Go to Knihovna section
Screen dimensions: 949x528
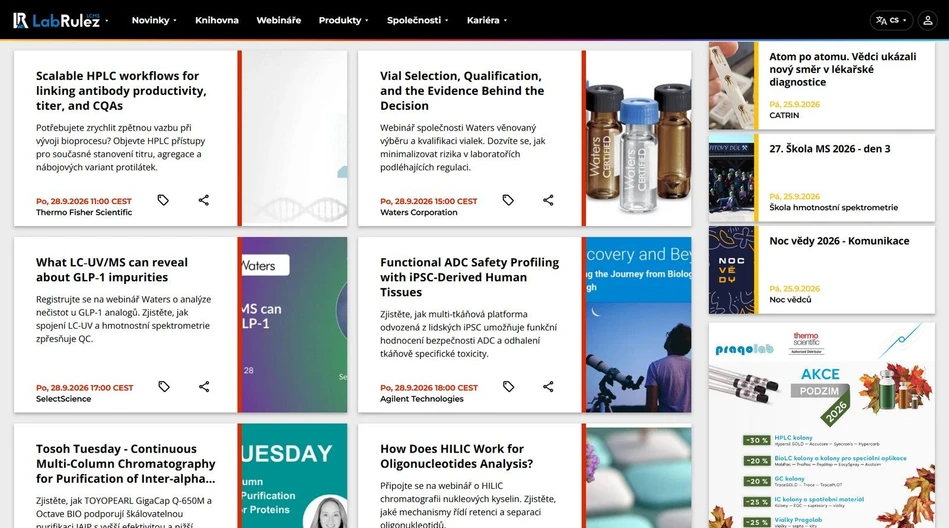tap(217, 20)
